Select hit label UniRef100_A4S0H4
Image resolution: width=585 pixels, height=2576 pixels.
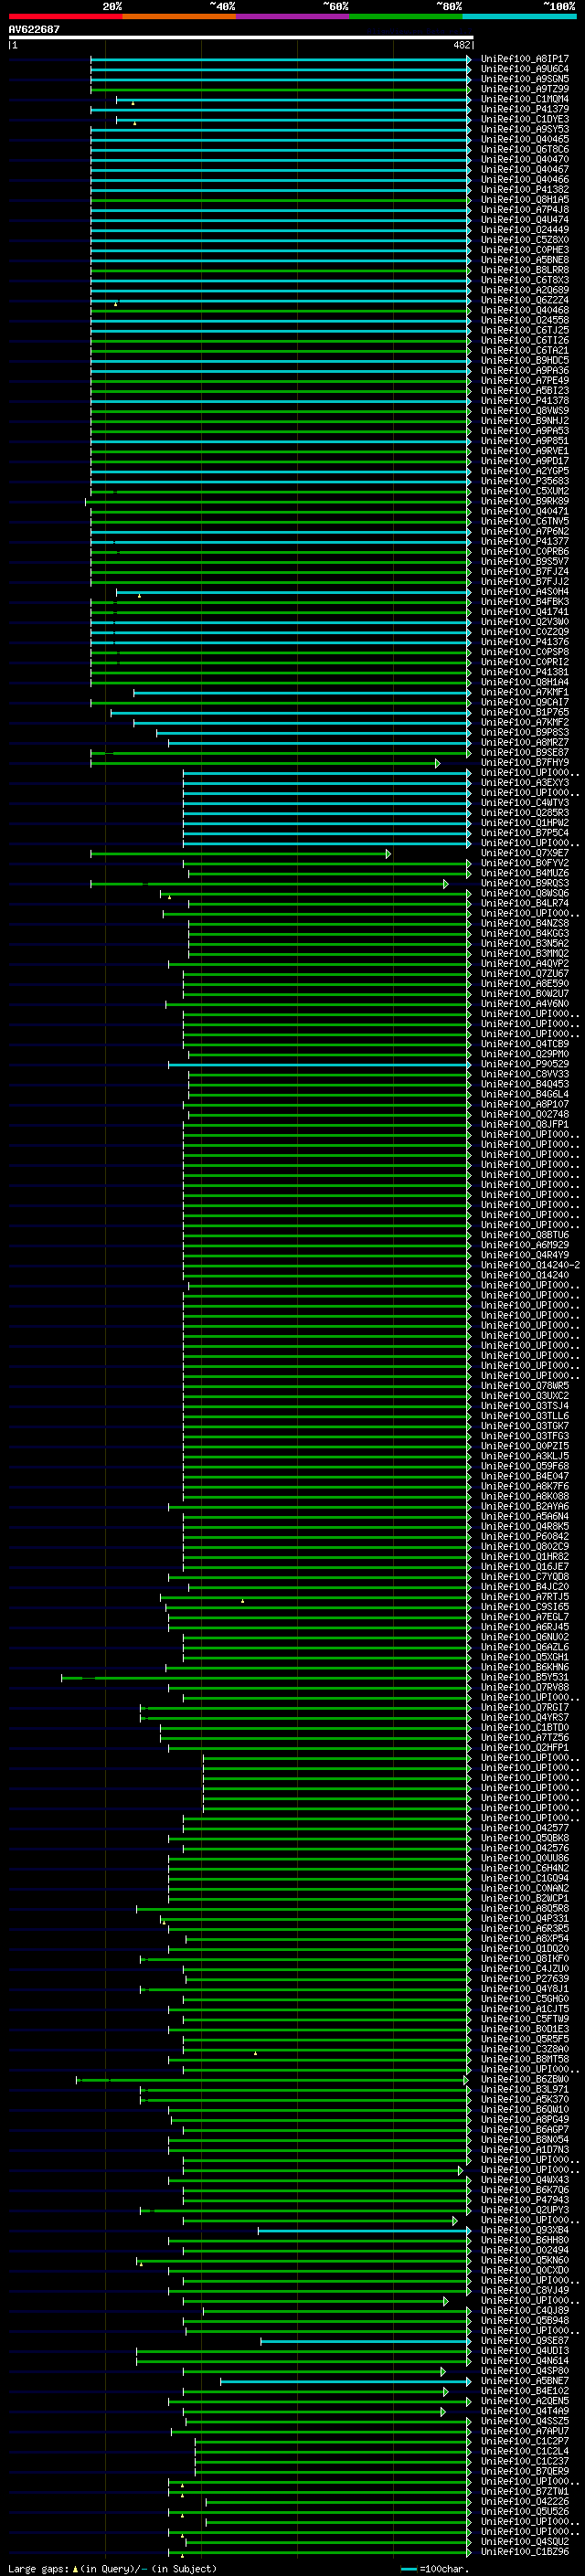pyautogui.click(x=525, y=592)
